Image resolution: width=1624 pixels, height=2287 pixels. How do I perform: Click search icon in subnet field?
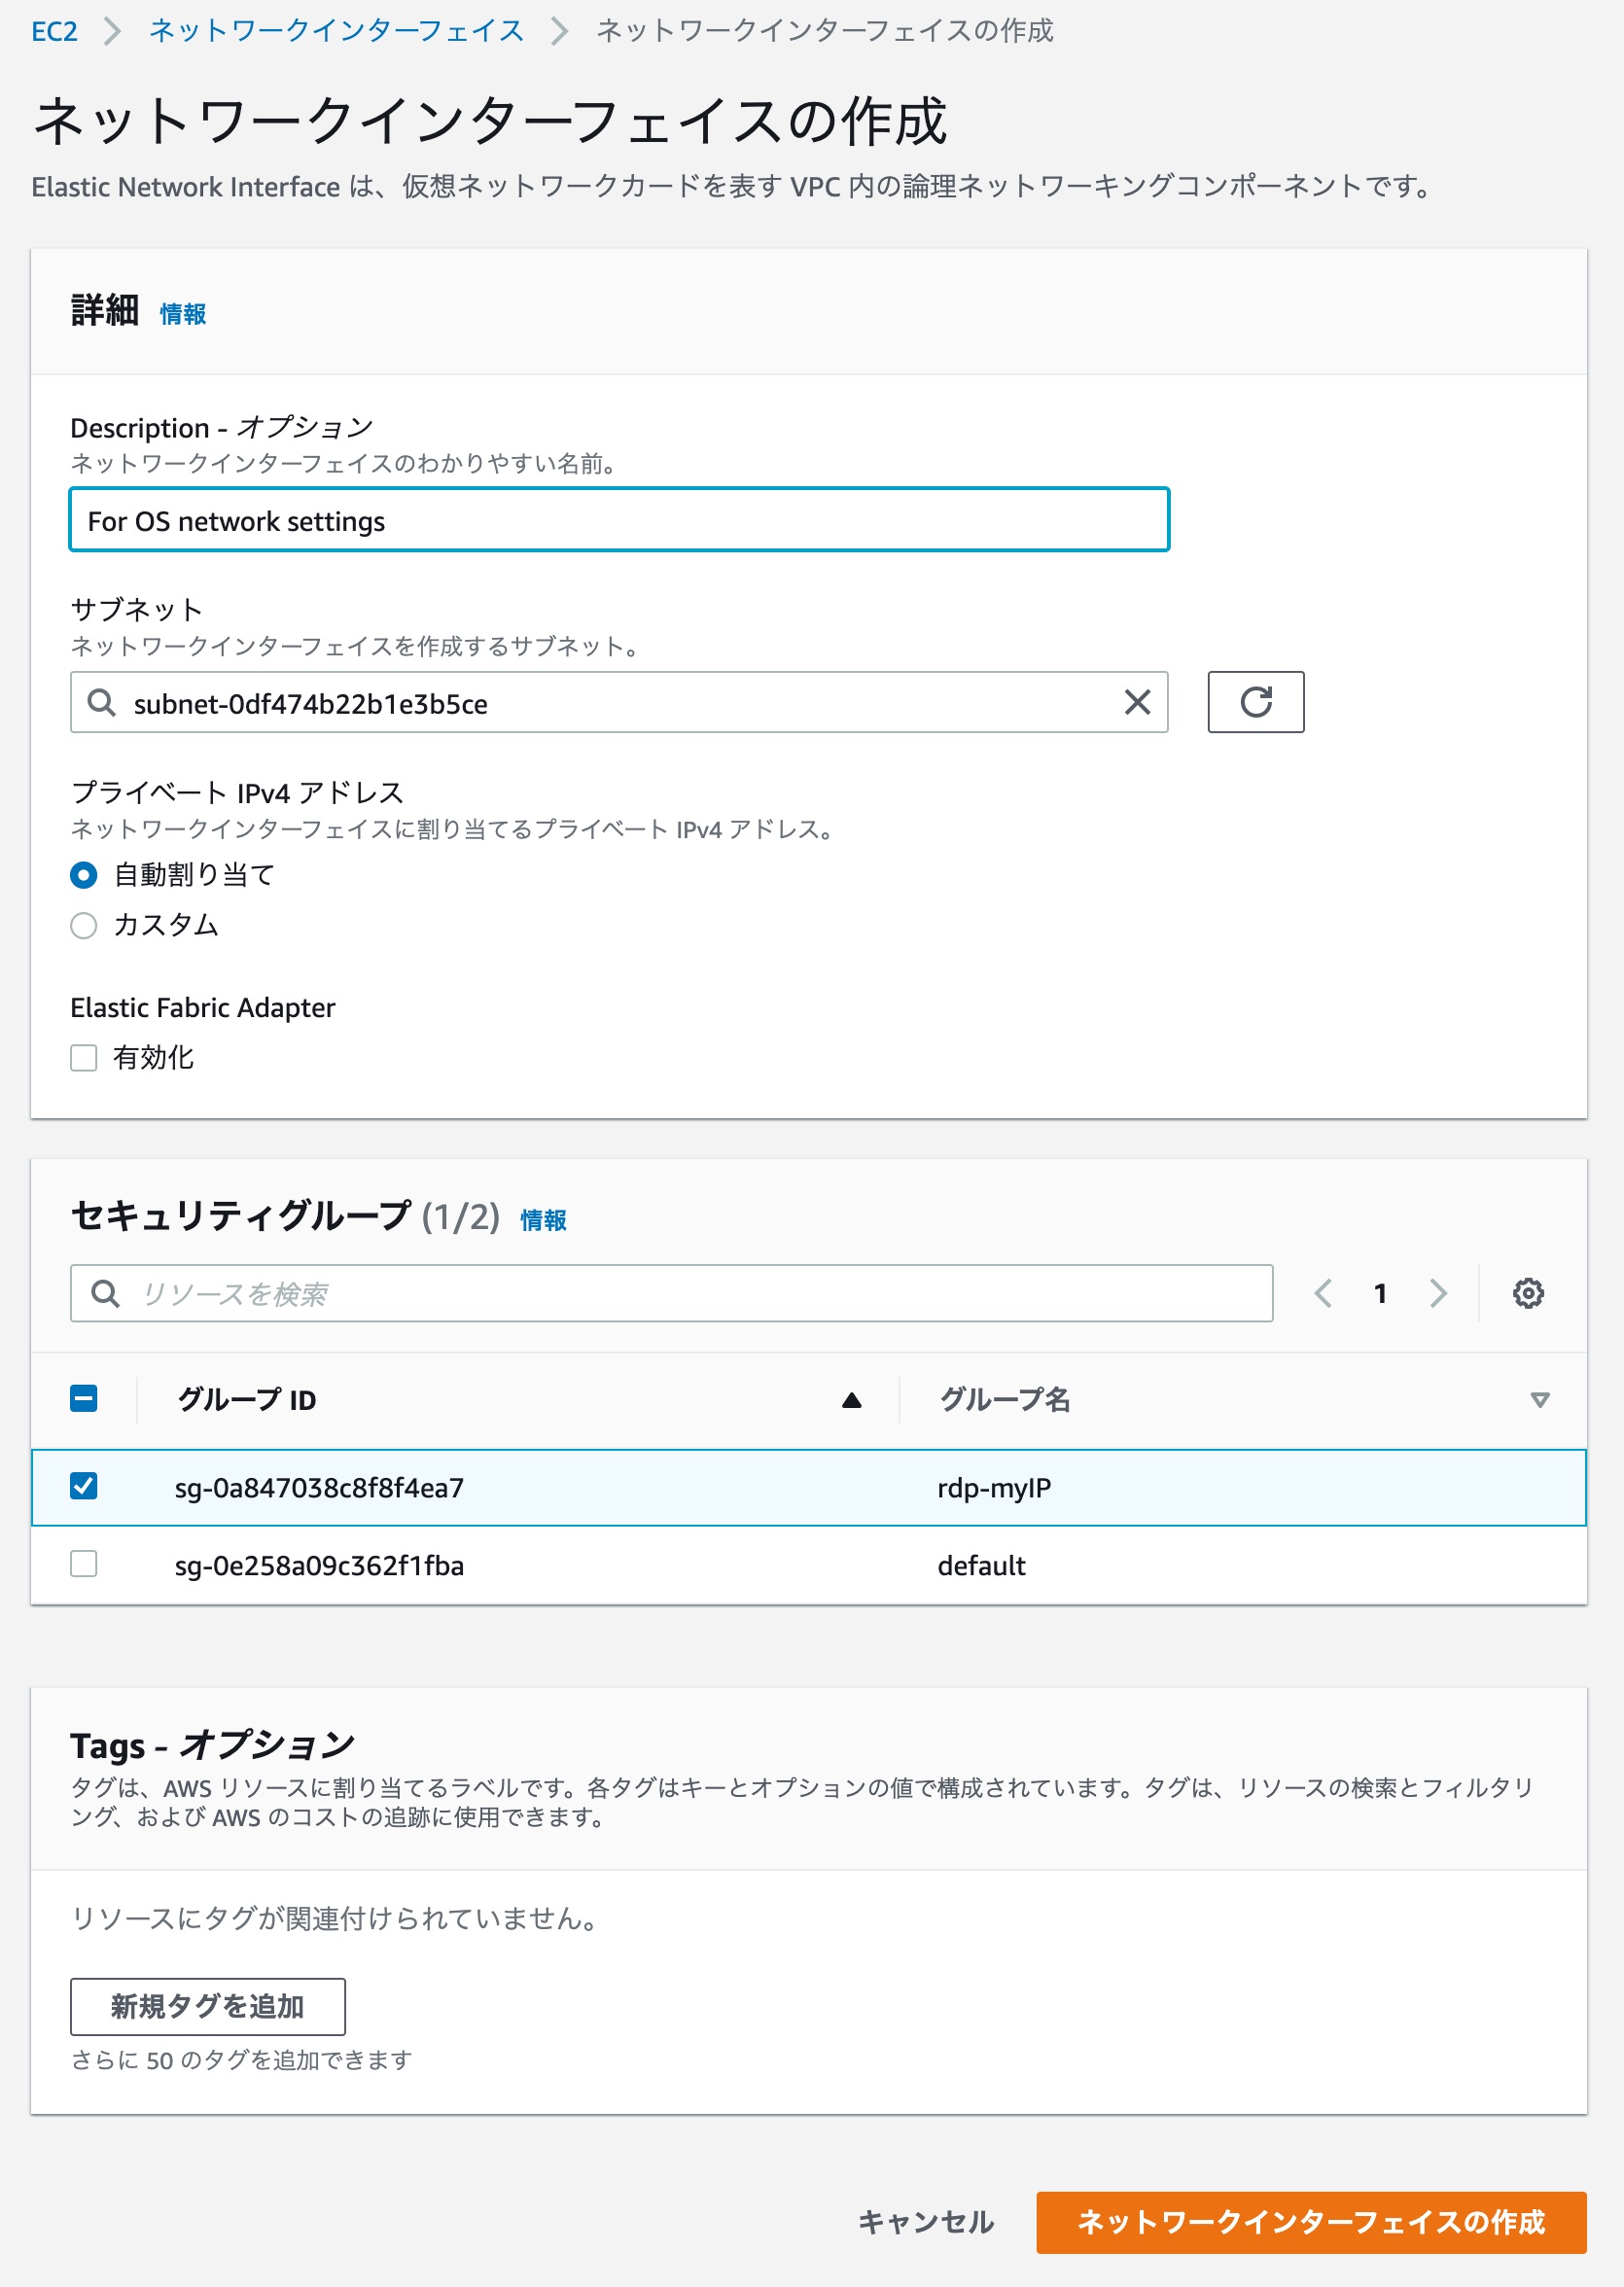point(101,702)
